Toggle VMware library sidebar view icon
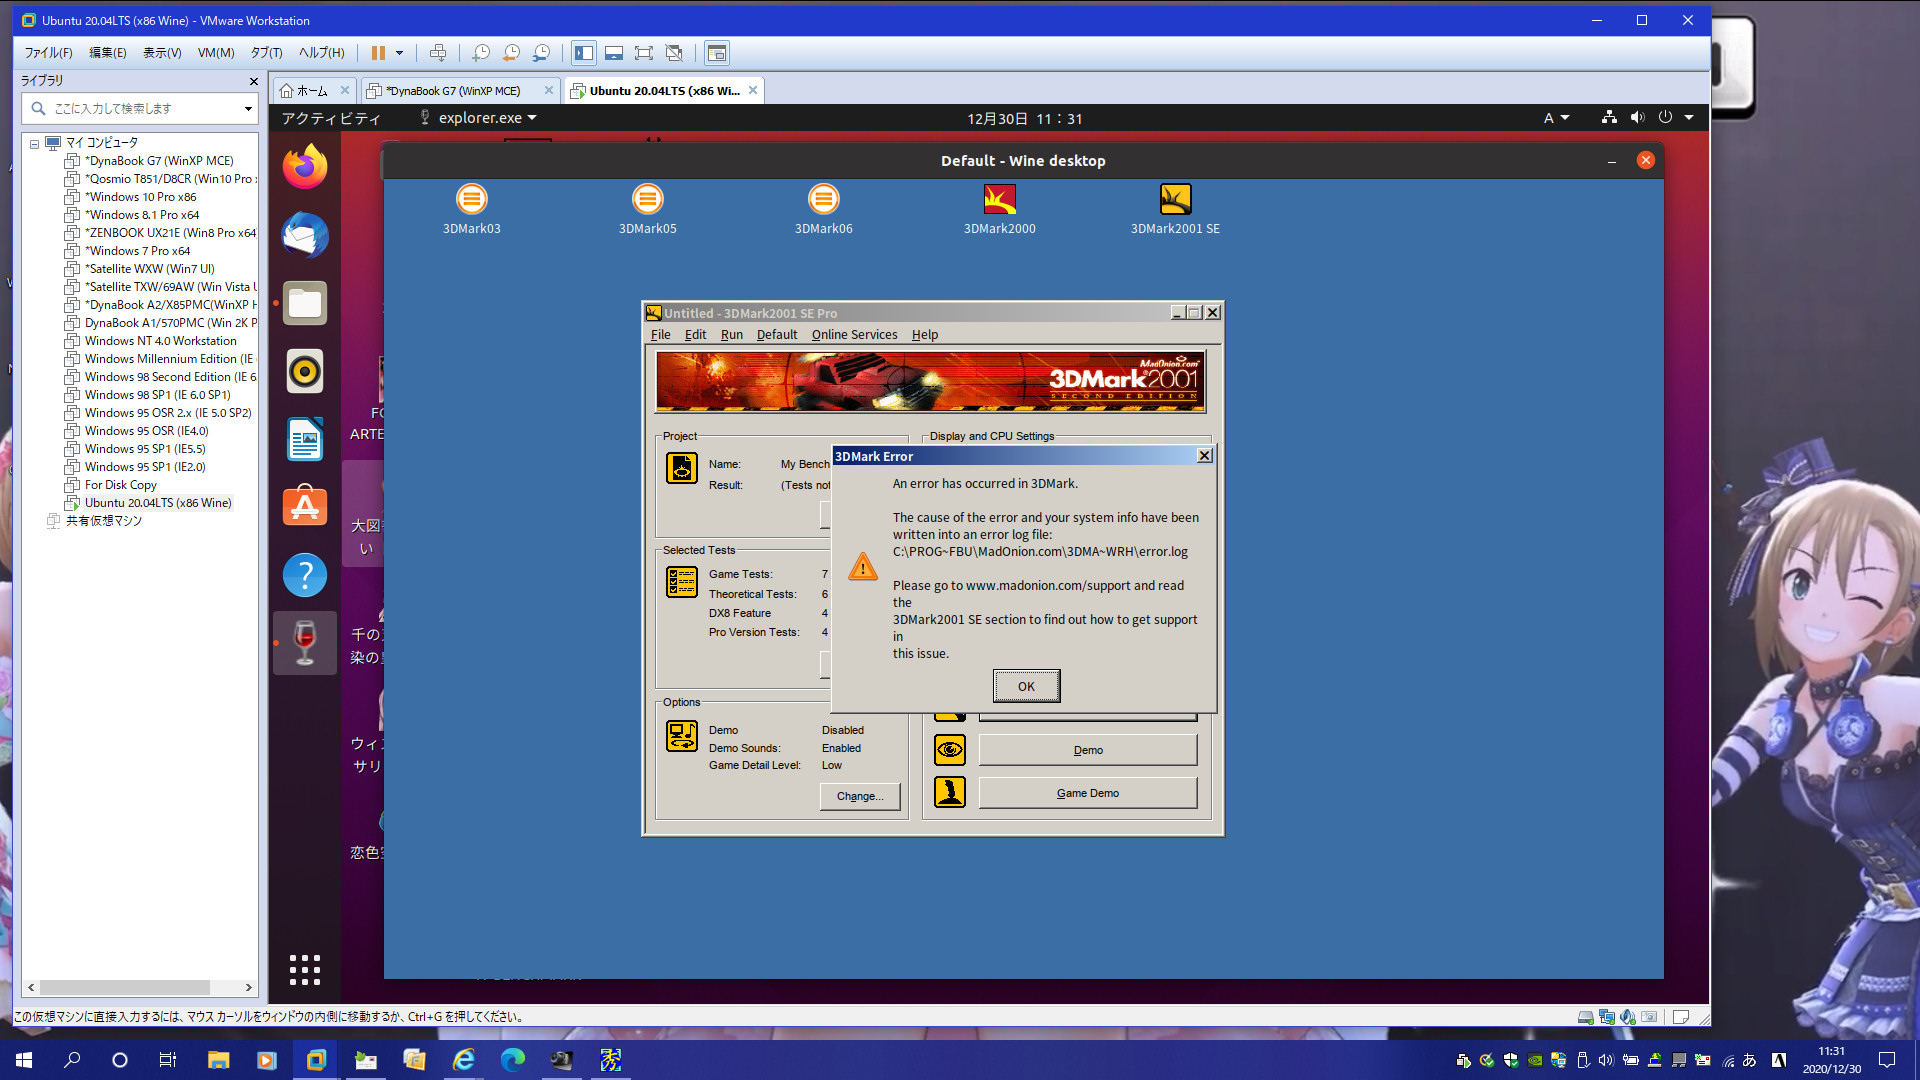 point(584,53)
